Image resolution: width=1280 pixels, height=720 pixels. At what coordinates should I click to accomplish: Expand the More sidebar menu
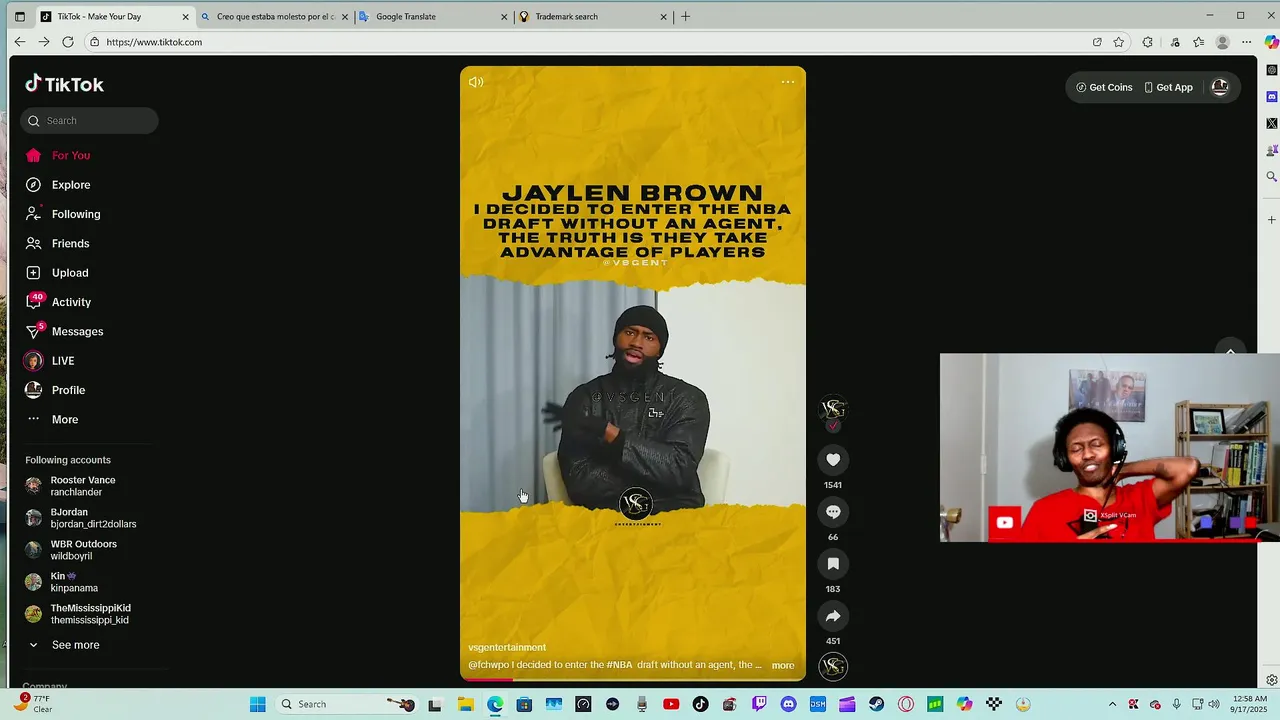[x=64, y=419]
